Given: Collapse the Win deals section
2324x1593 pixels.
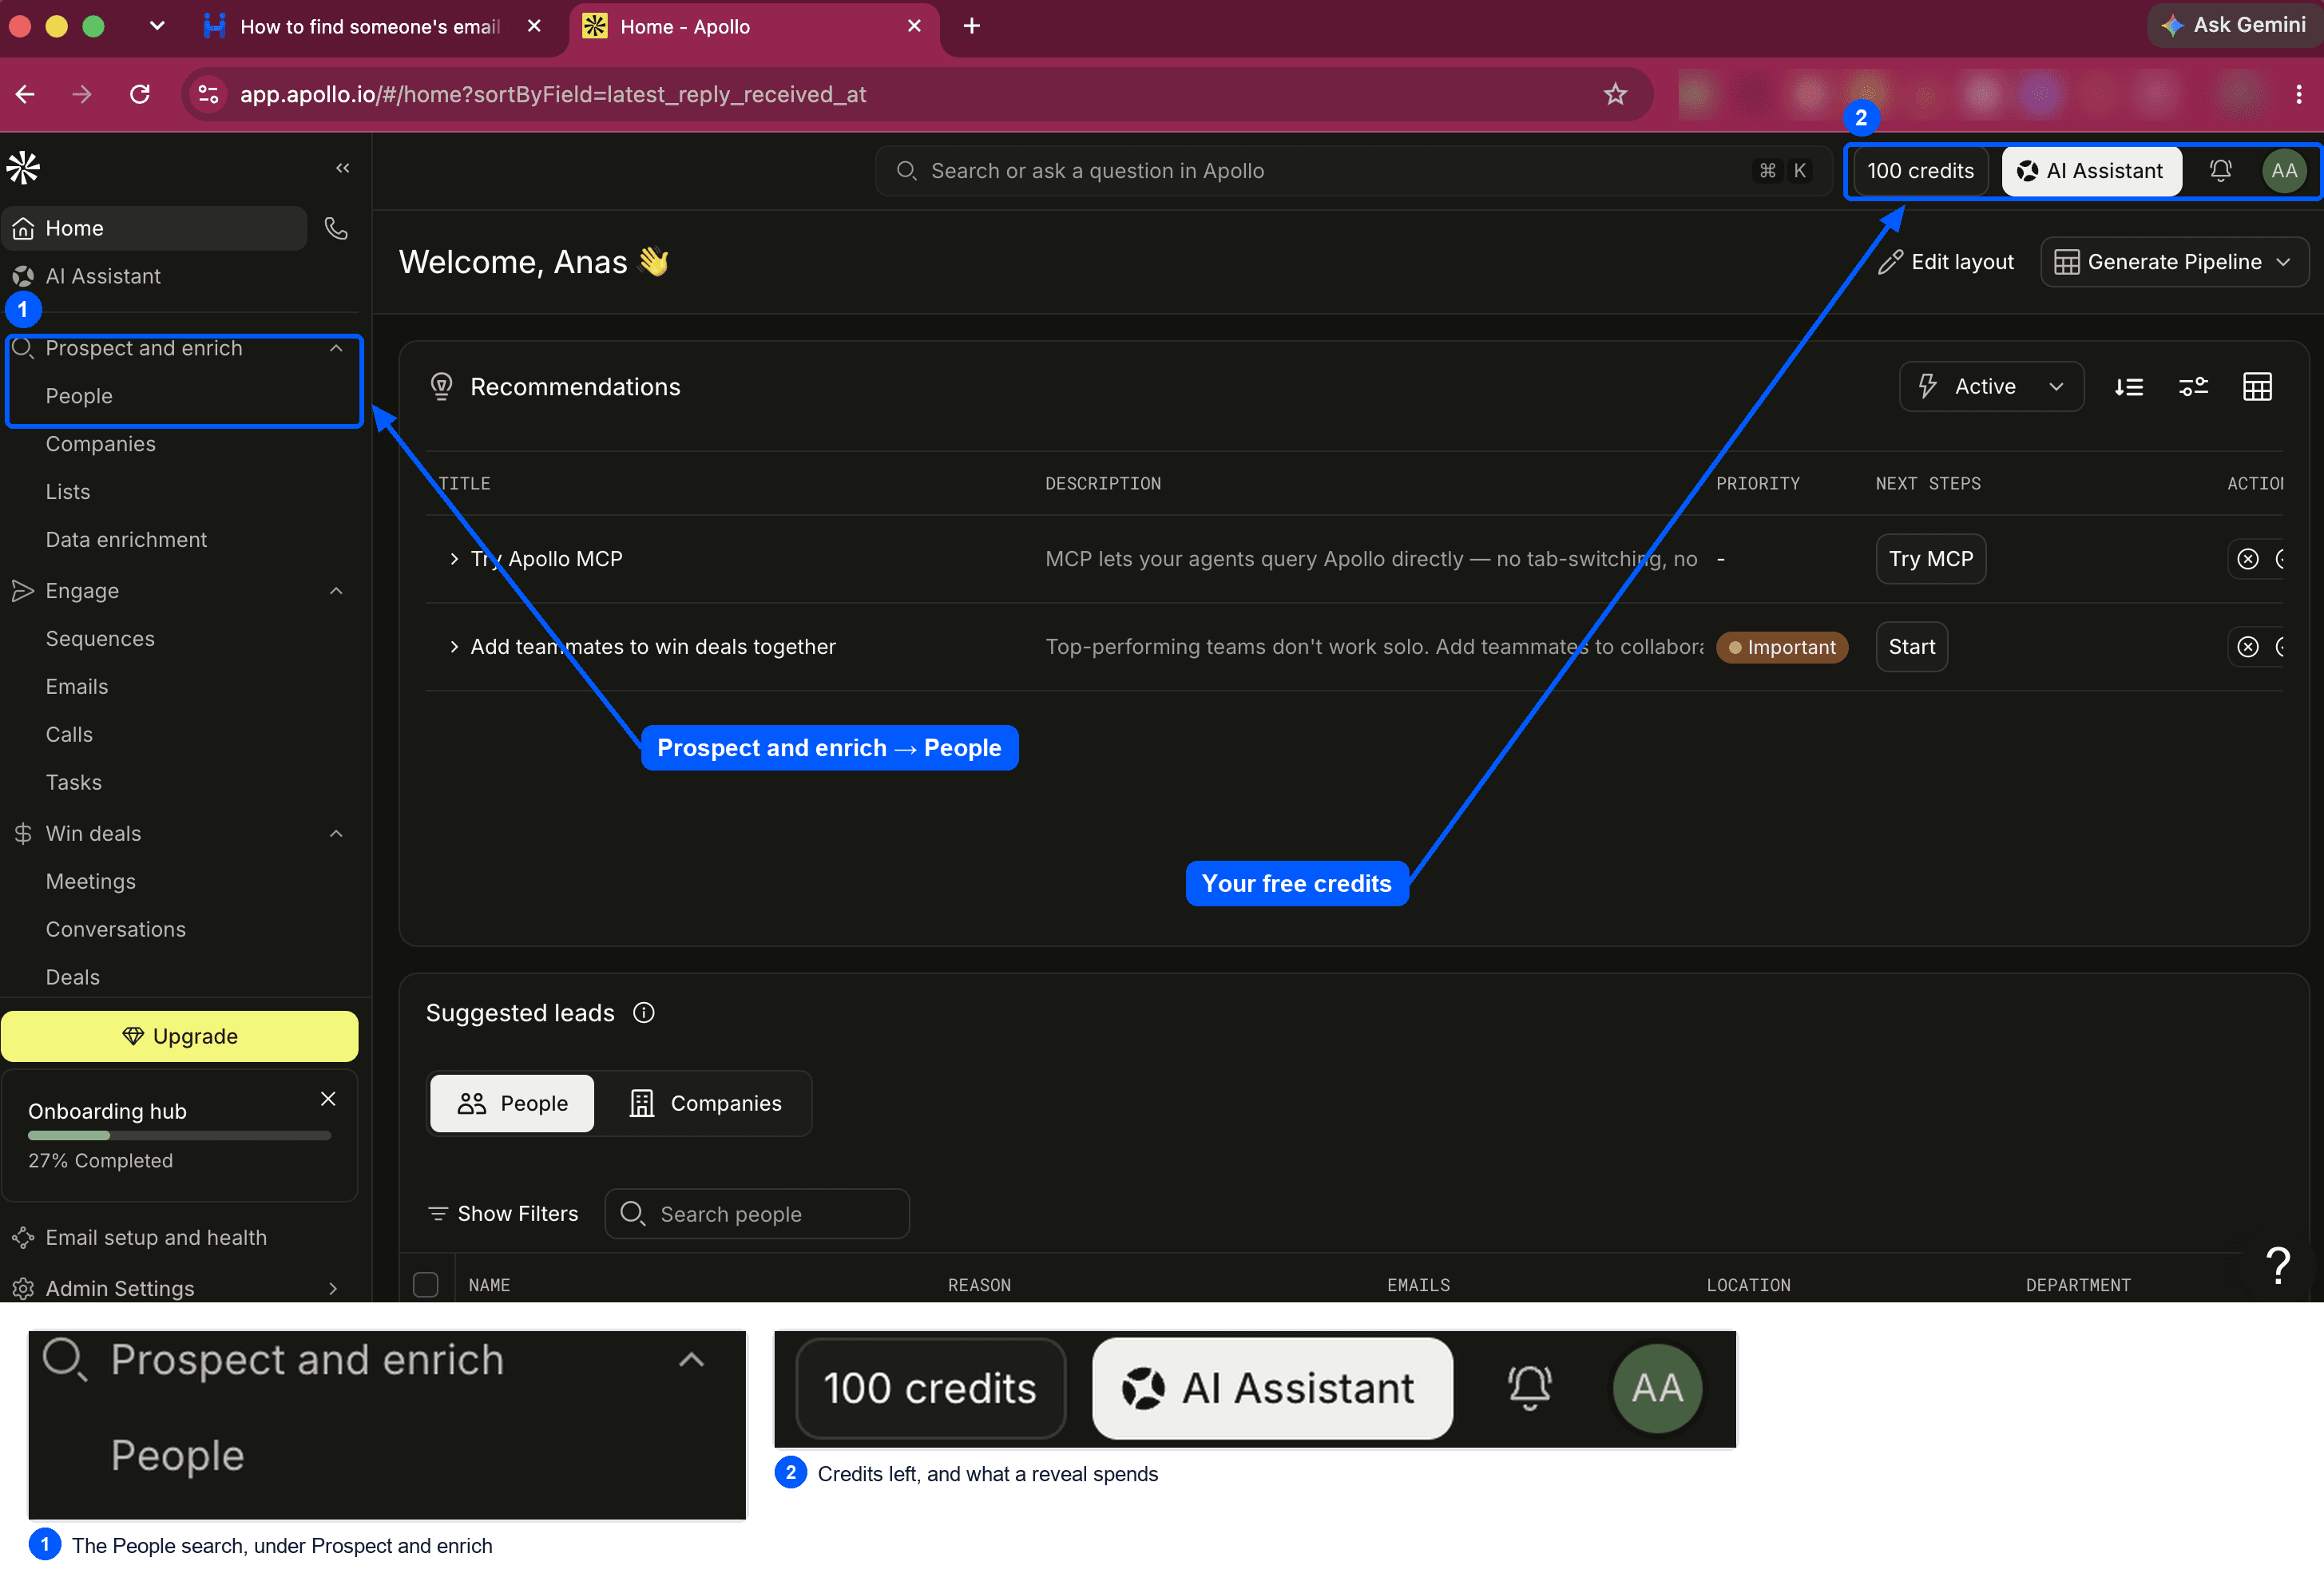Looking at the screenshot, I should 336,834.
